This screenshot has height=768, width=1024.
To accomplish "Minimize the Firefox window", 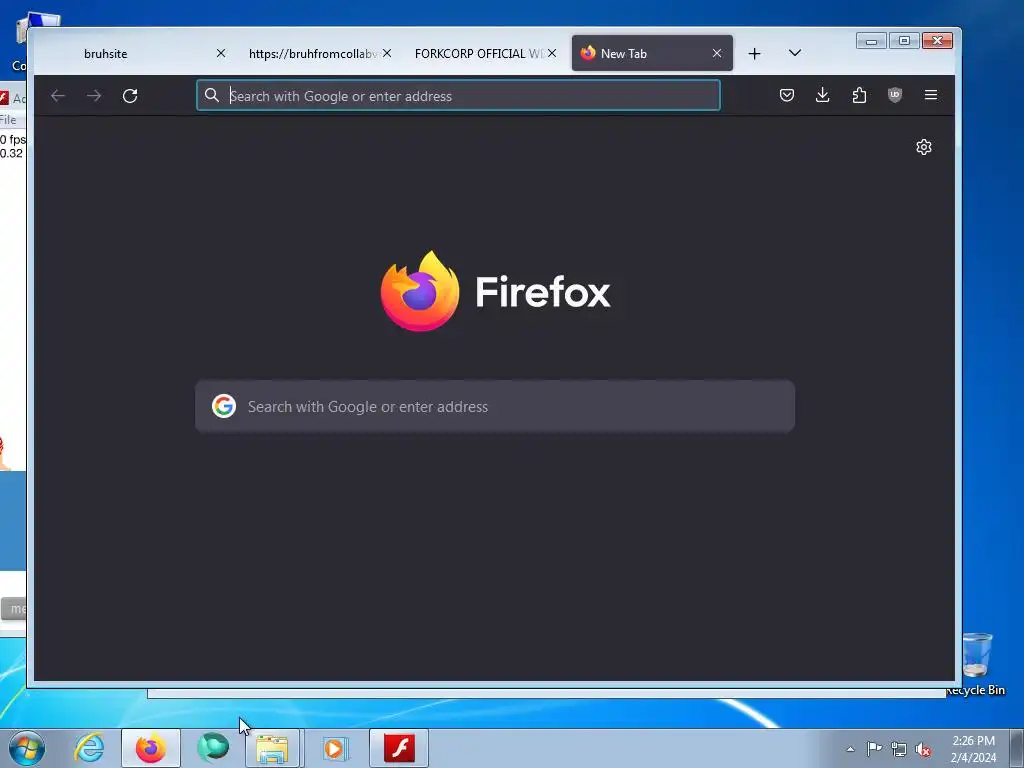I will coord(871,40).
